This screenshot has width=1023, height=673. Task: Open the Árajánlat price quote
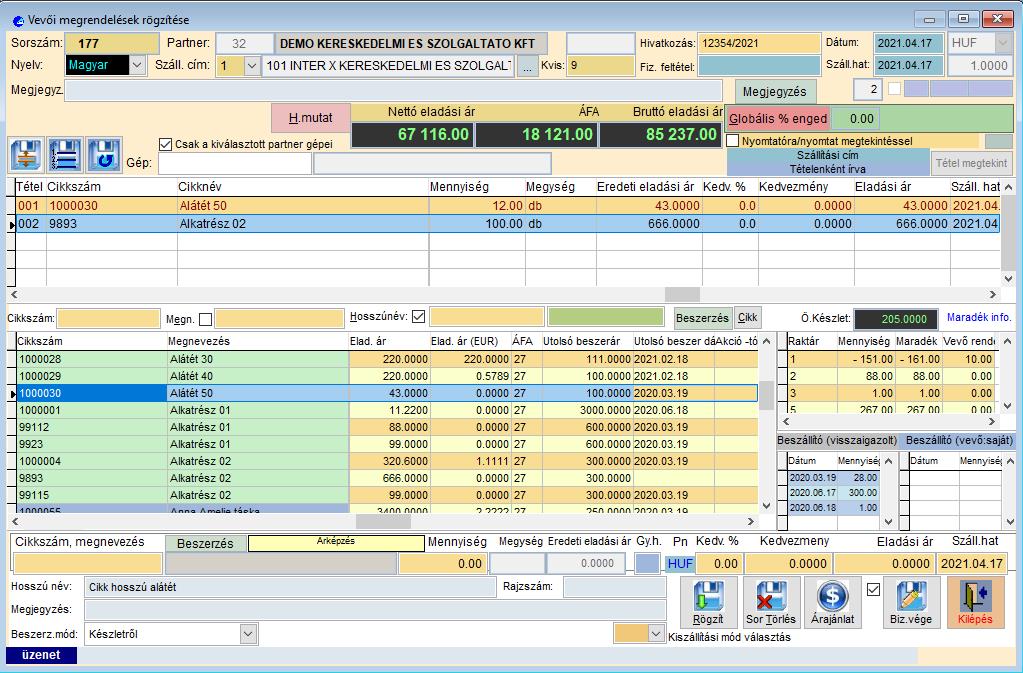(x=832, y=603)
